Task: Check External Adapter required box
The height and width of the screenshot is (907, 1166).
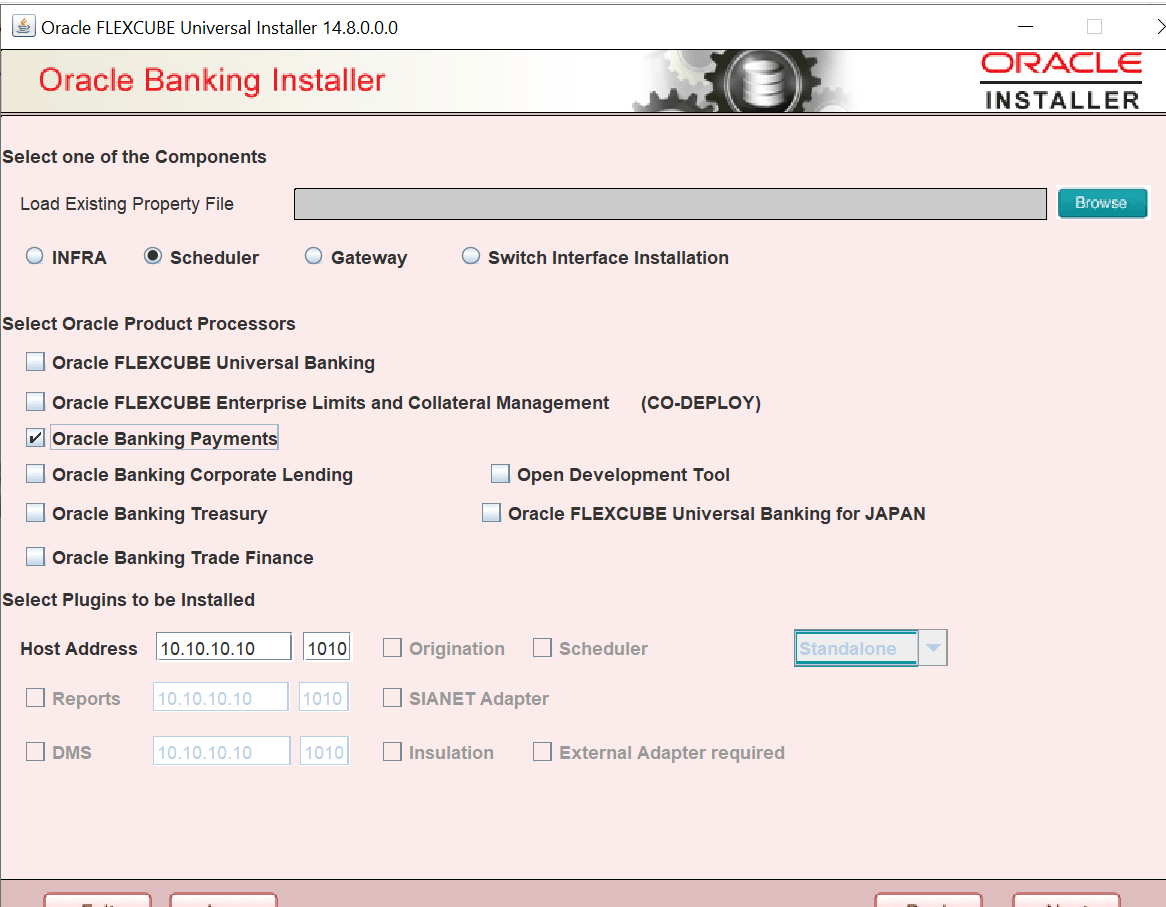Action: coord(542,752)
